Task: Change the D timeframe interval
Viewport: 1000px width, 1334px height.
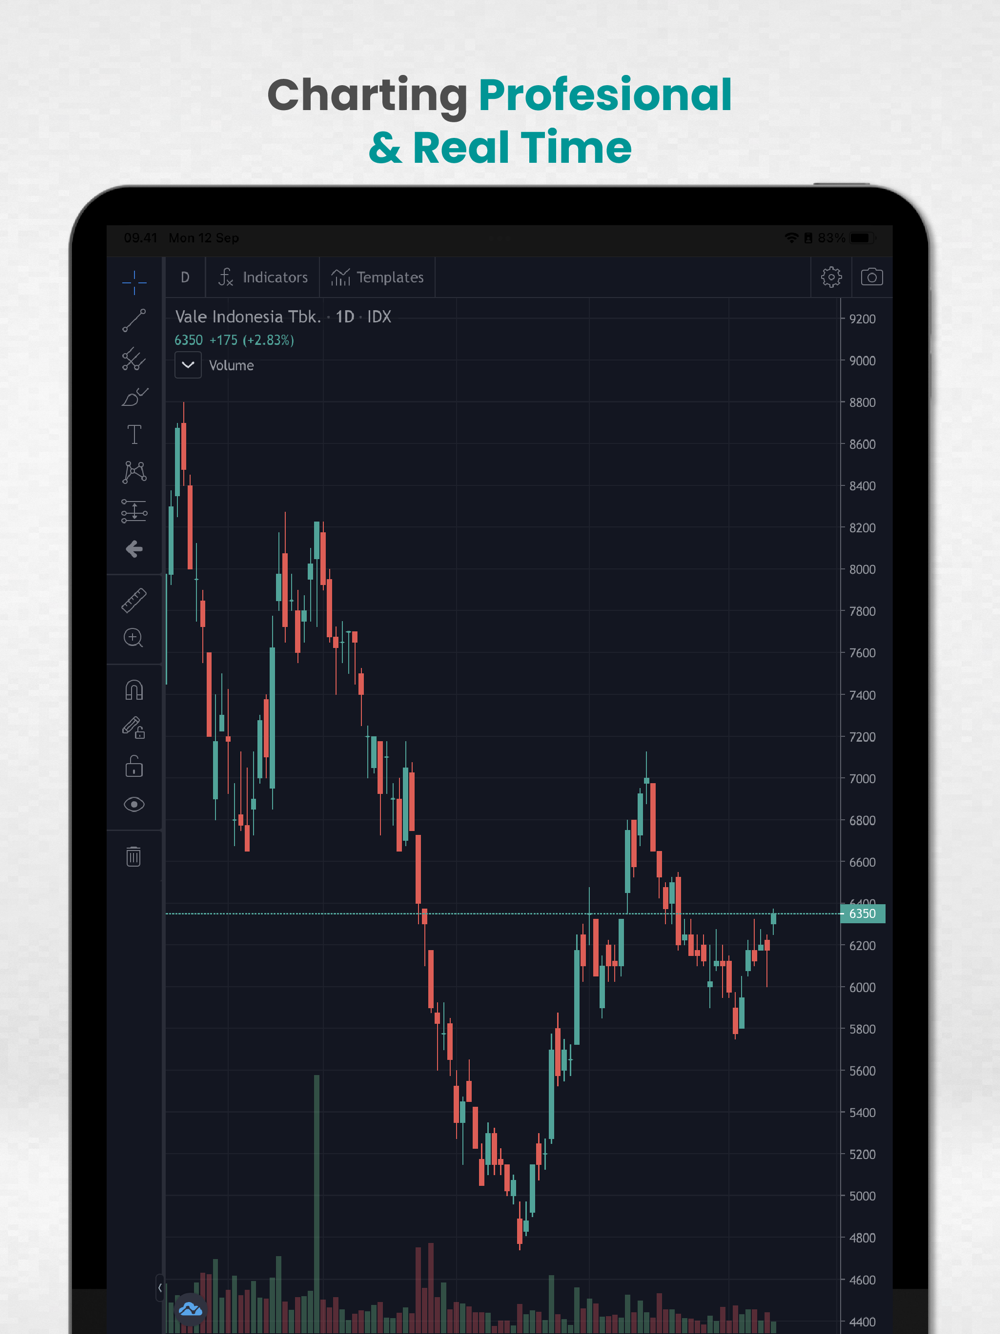Action: pyautogui.click(x=185, y=277)
